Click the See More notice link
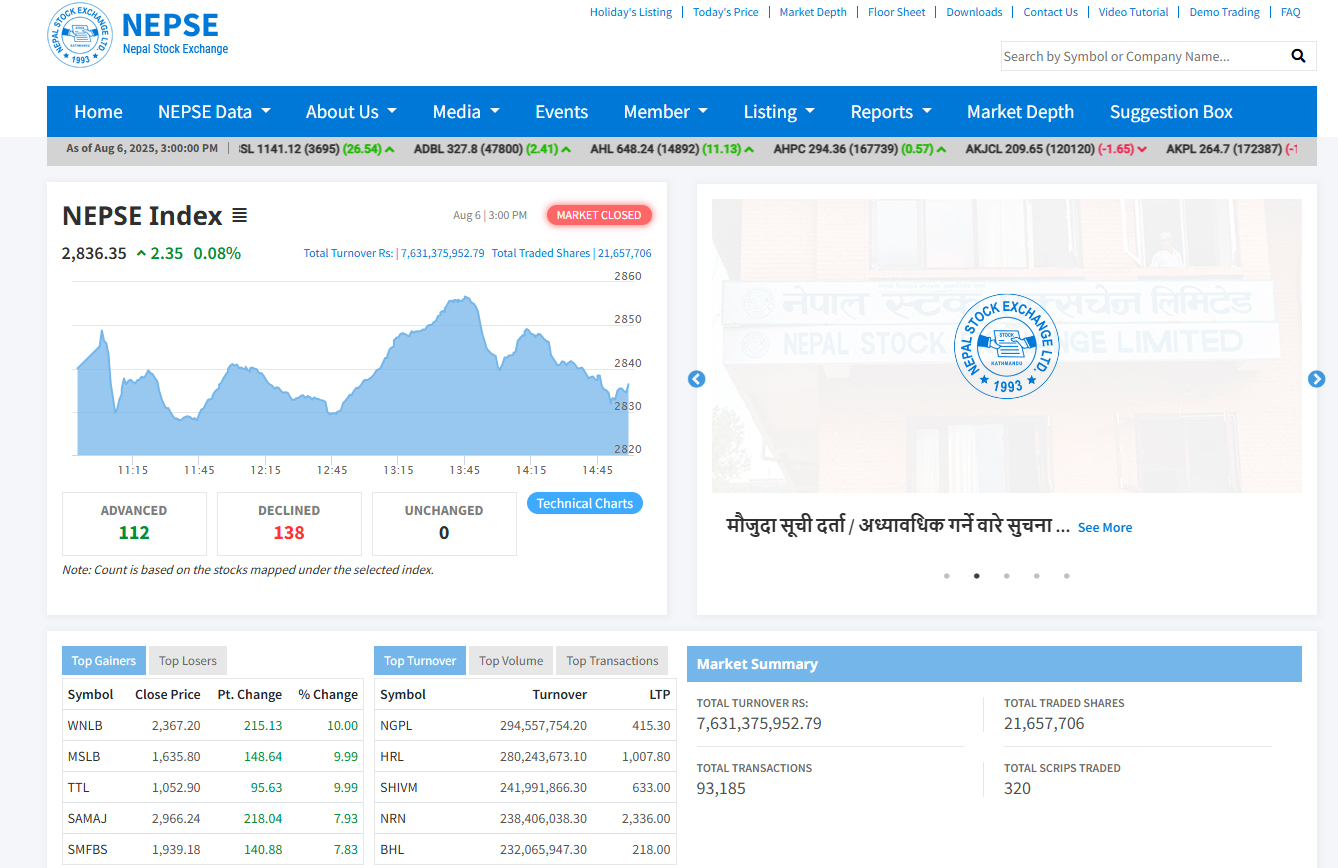The height and width of the screenshot is (868, 1338). 1104,527
